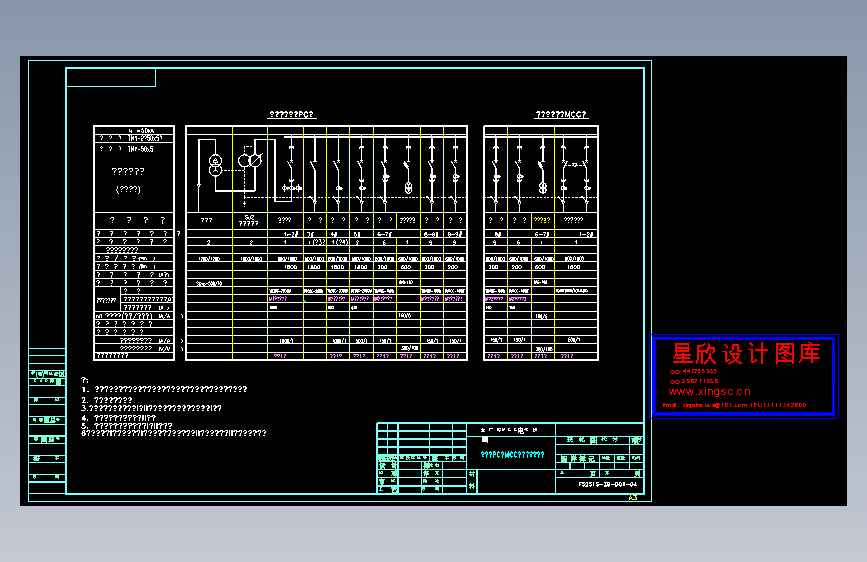Select the underlined '?????MCC?' title above right diagram

(561, 115)
